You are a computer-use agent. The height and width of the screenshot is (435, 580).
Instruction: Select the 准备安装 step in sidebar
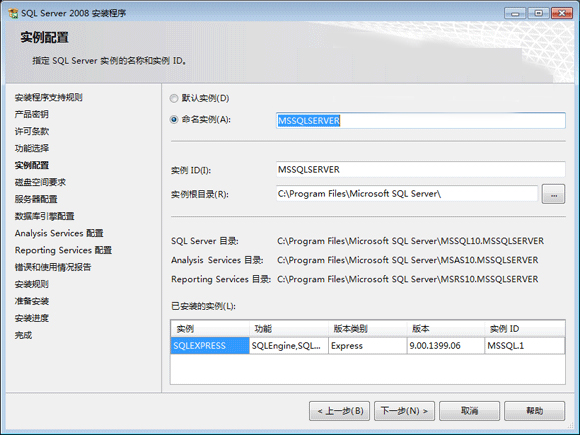click(x=31, y=301)
